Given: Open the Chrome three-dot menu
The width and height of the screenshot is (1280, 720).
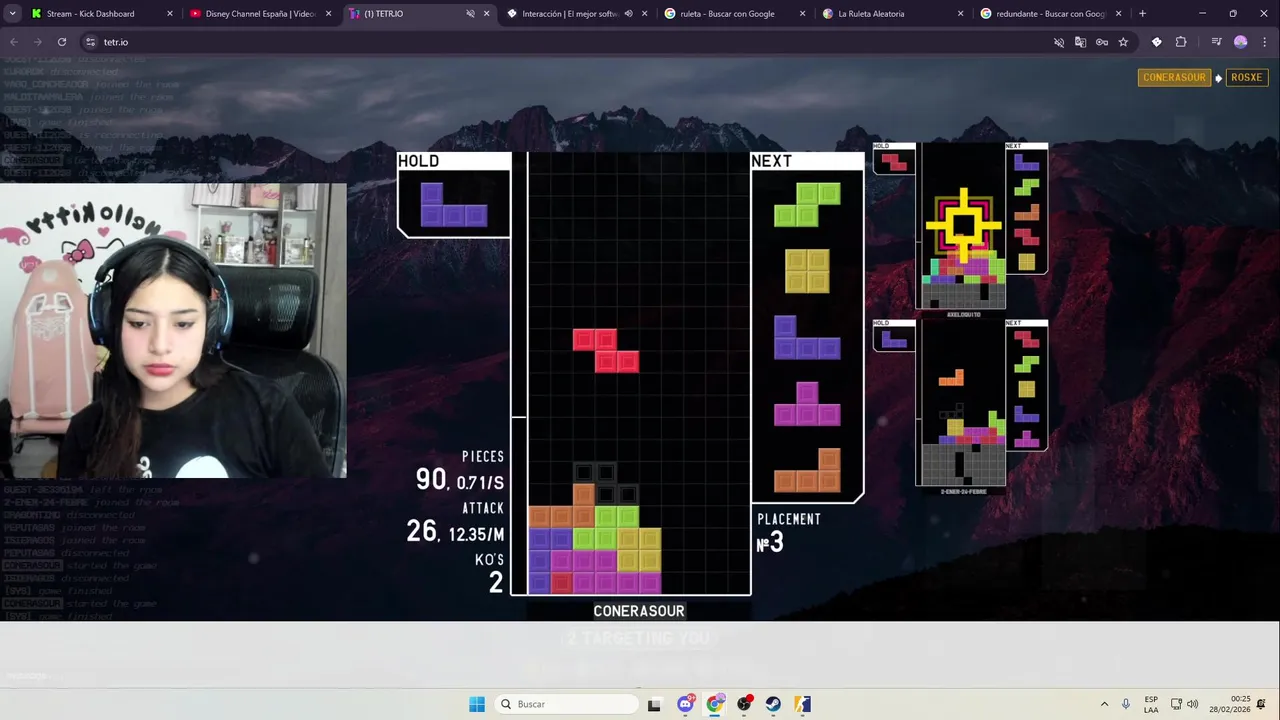Looking at the screenshot, I should (1265, 42).
